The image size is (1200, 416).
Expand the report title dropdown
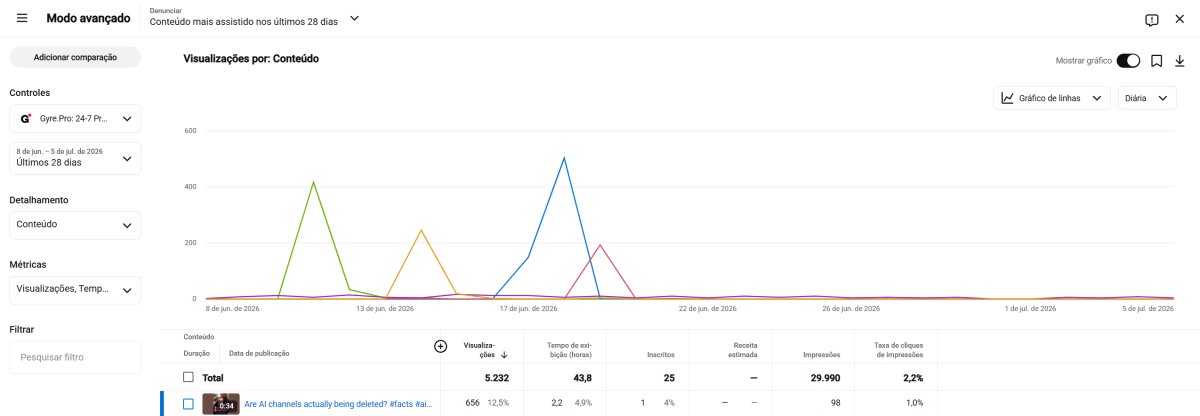(x=354, y=18)
